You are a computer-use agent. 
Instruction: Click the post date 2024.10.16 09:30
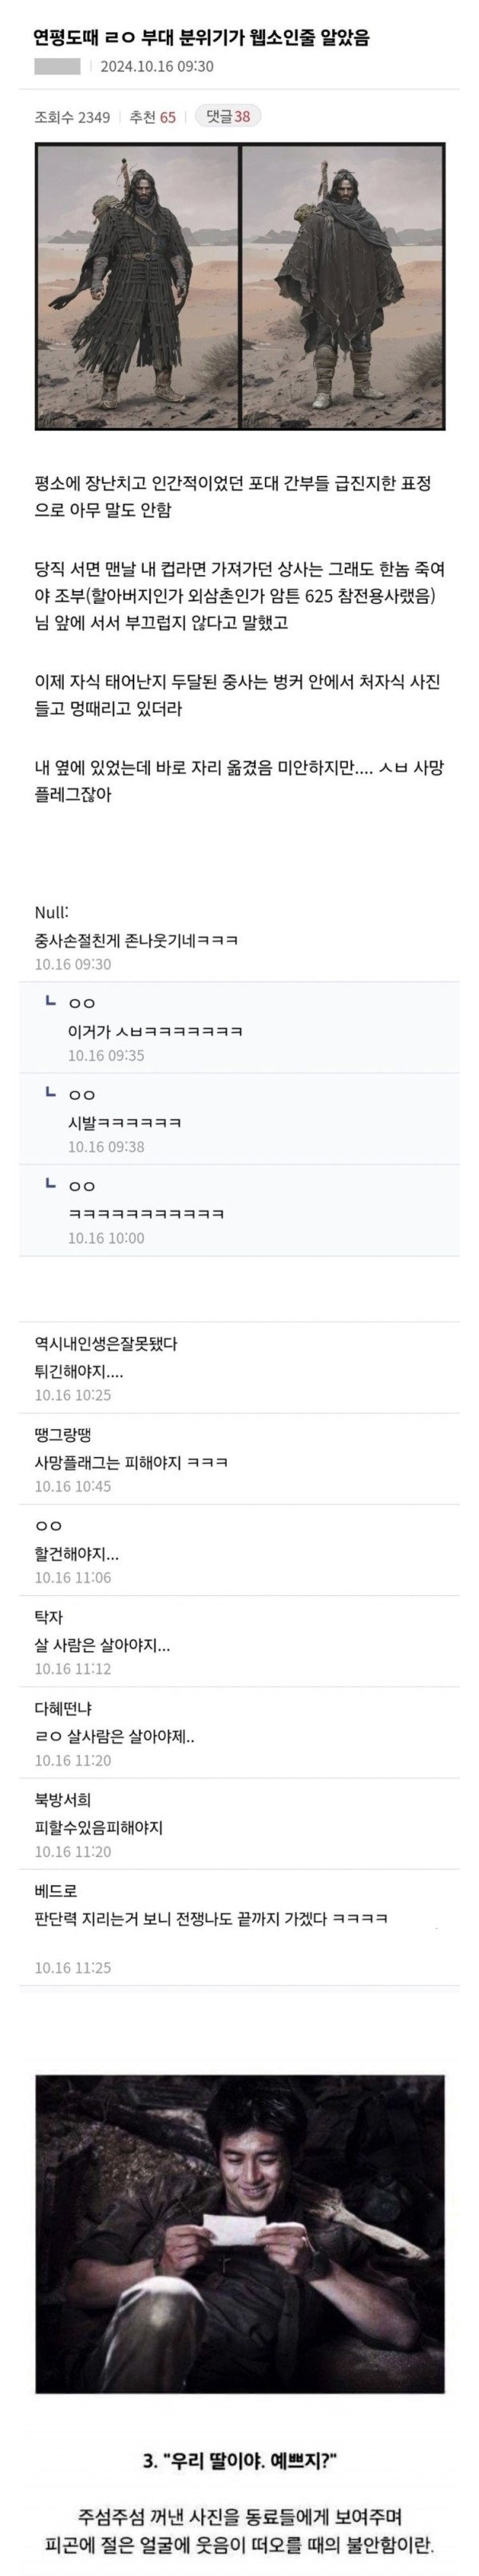[x=157, y=67]
